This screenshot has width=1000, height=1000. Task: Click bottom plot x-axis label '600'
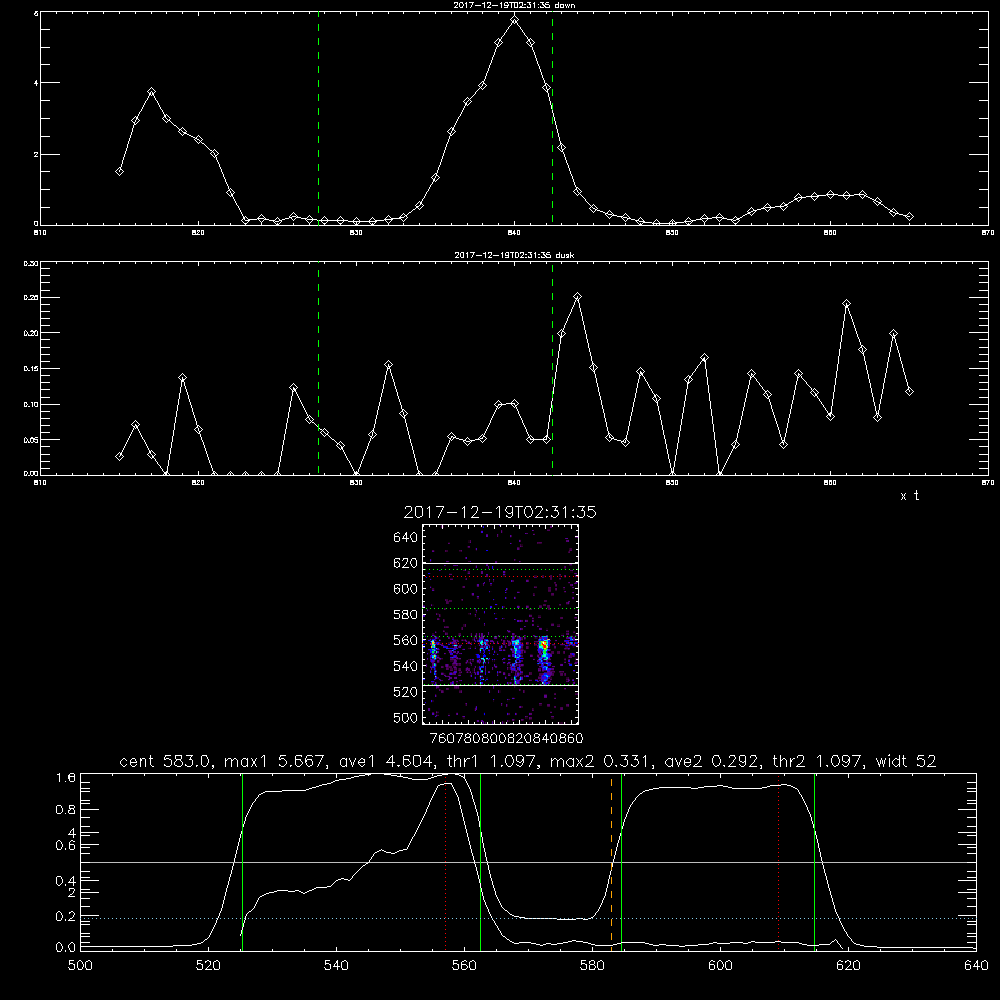[x=720, y=966]
